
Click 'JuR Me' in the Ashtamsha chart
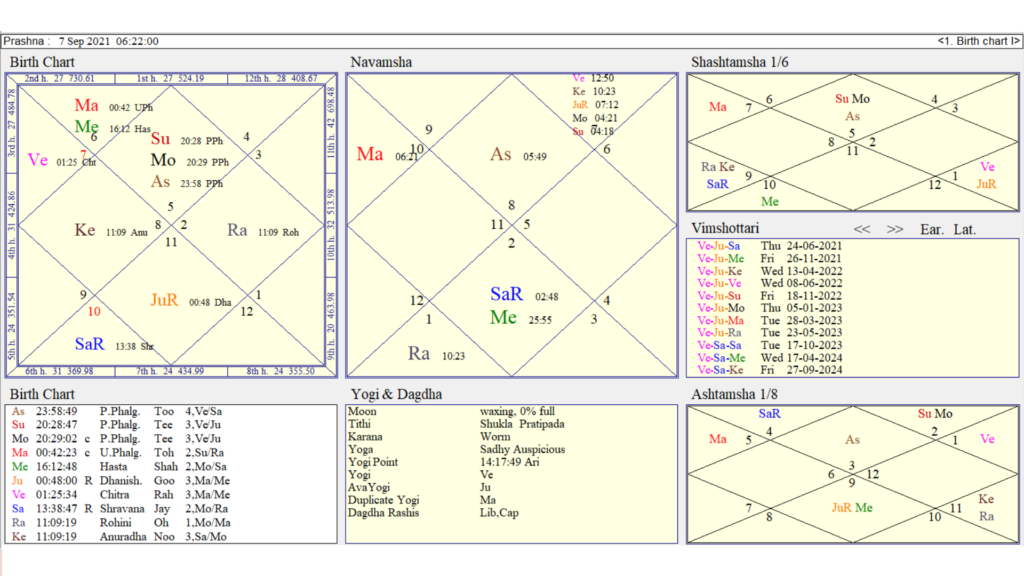pyautogui.click(x=852, y=507)
